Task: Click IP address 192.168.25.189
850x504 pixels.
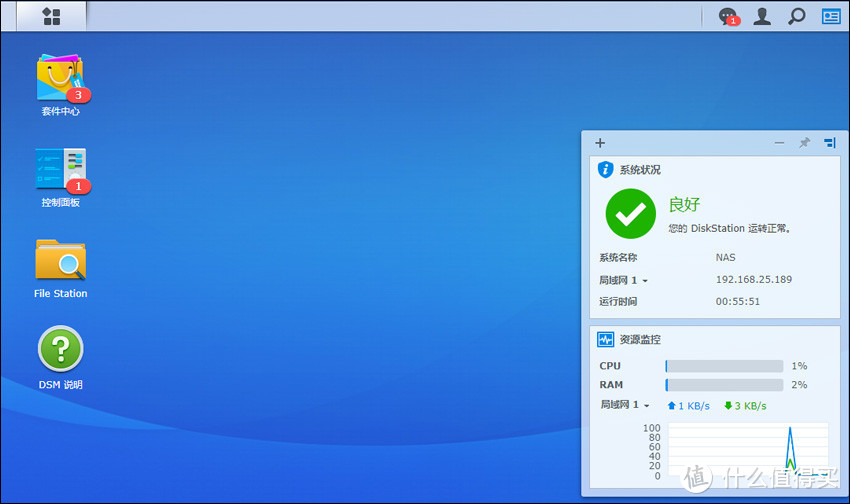Action: click(x=754, y=280)
